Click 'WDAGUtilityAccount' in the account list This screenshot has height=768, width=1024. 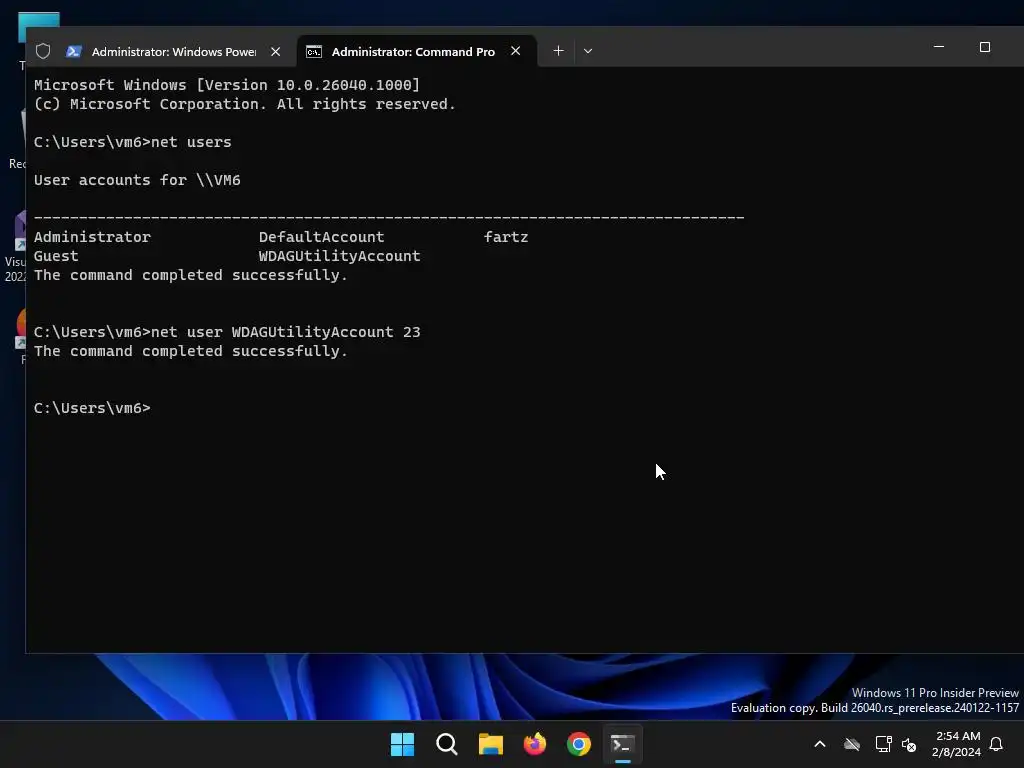340,256
